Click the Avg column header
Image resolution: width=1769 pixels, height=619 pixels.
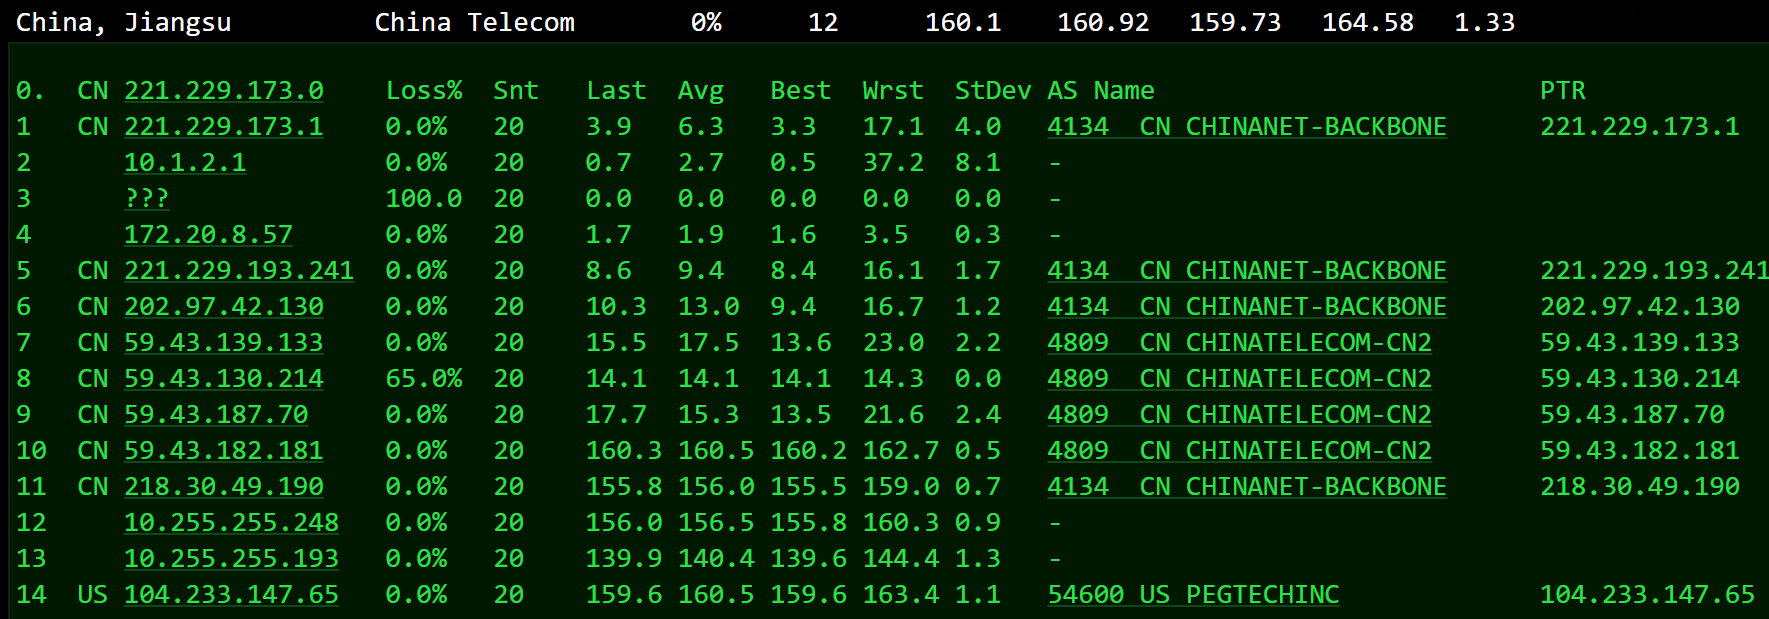pyautogui.click(x=701, y=91)
